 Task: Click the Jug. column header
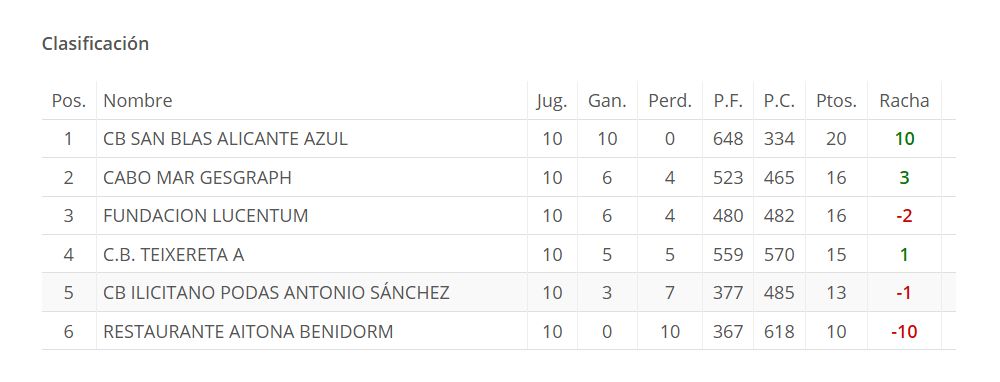[552, 101]
